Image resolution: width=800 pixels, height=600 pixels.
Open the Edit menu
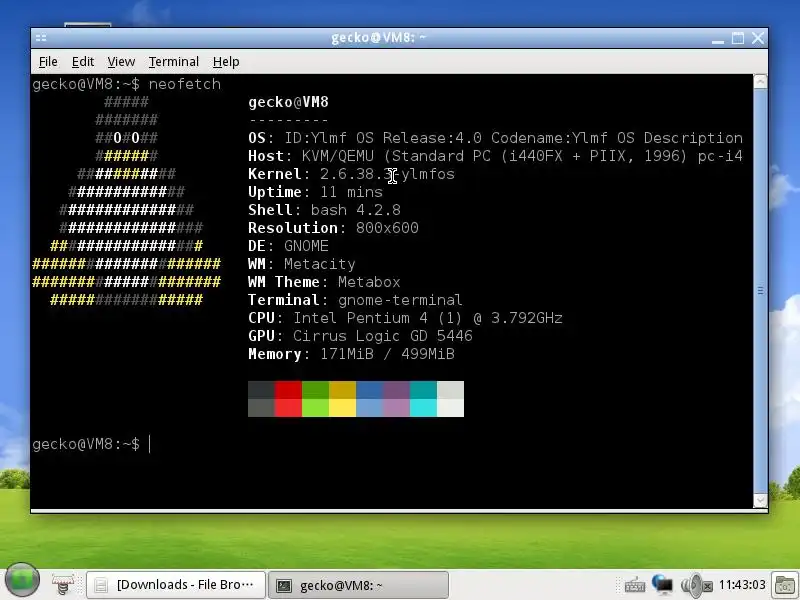coord(83,62)
